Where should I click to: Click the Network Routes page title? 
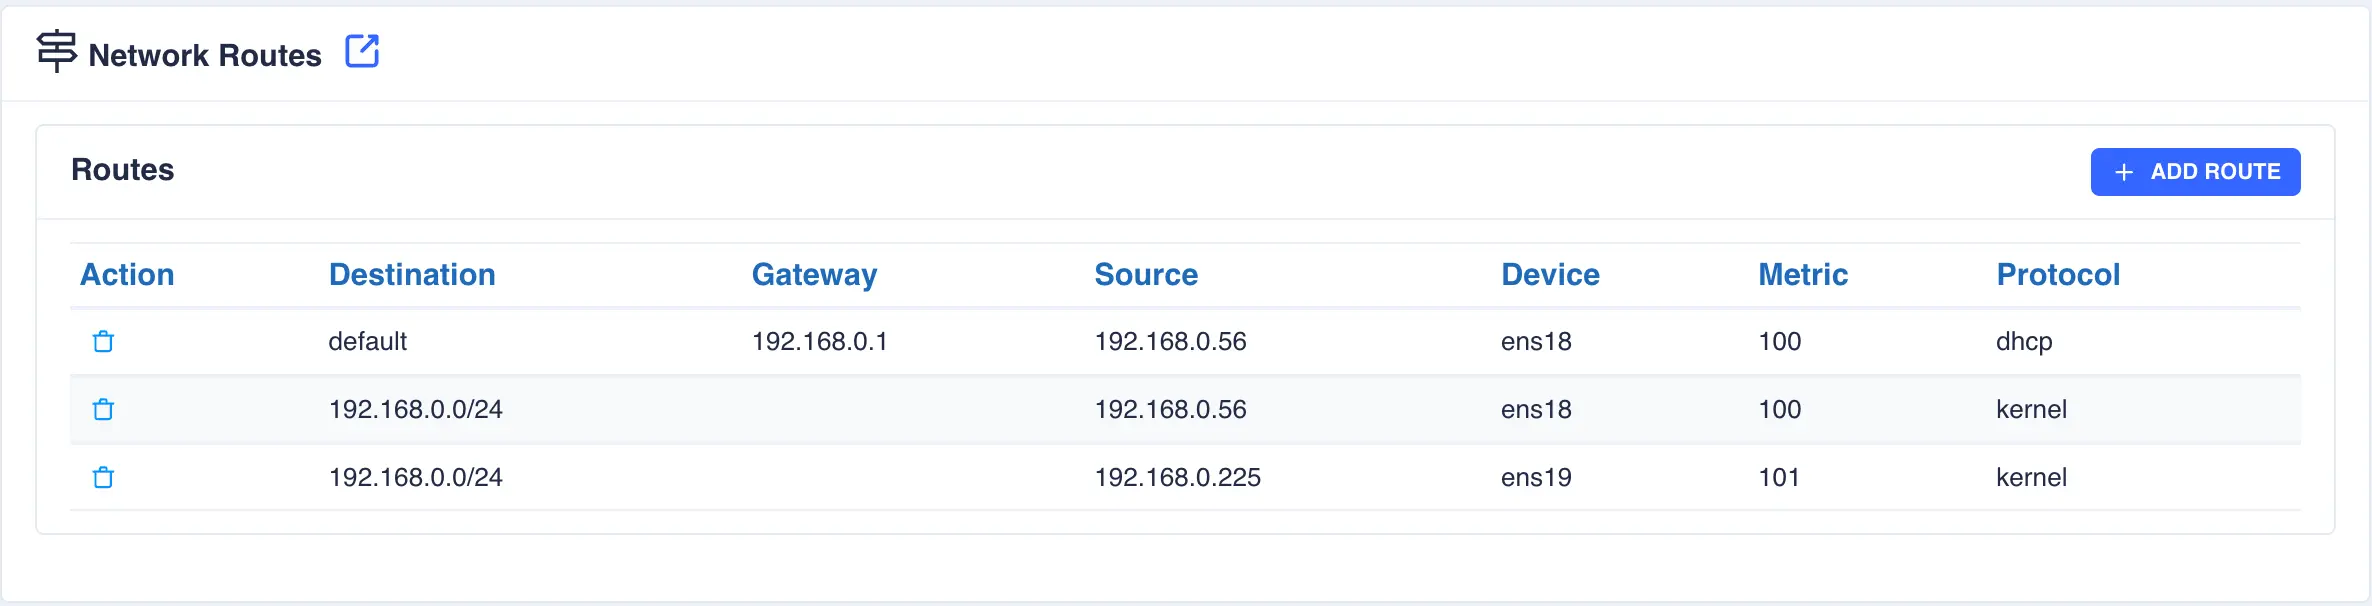pyautogui.click(x=205, y=55)
